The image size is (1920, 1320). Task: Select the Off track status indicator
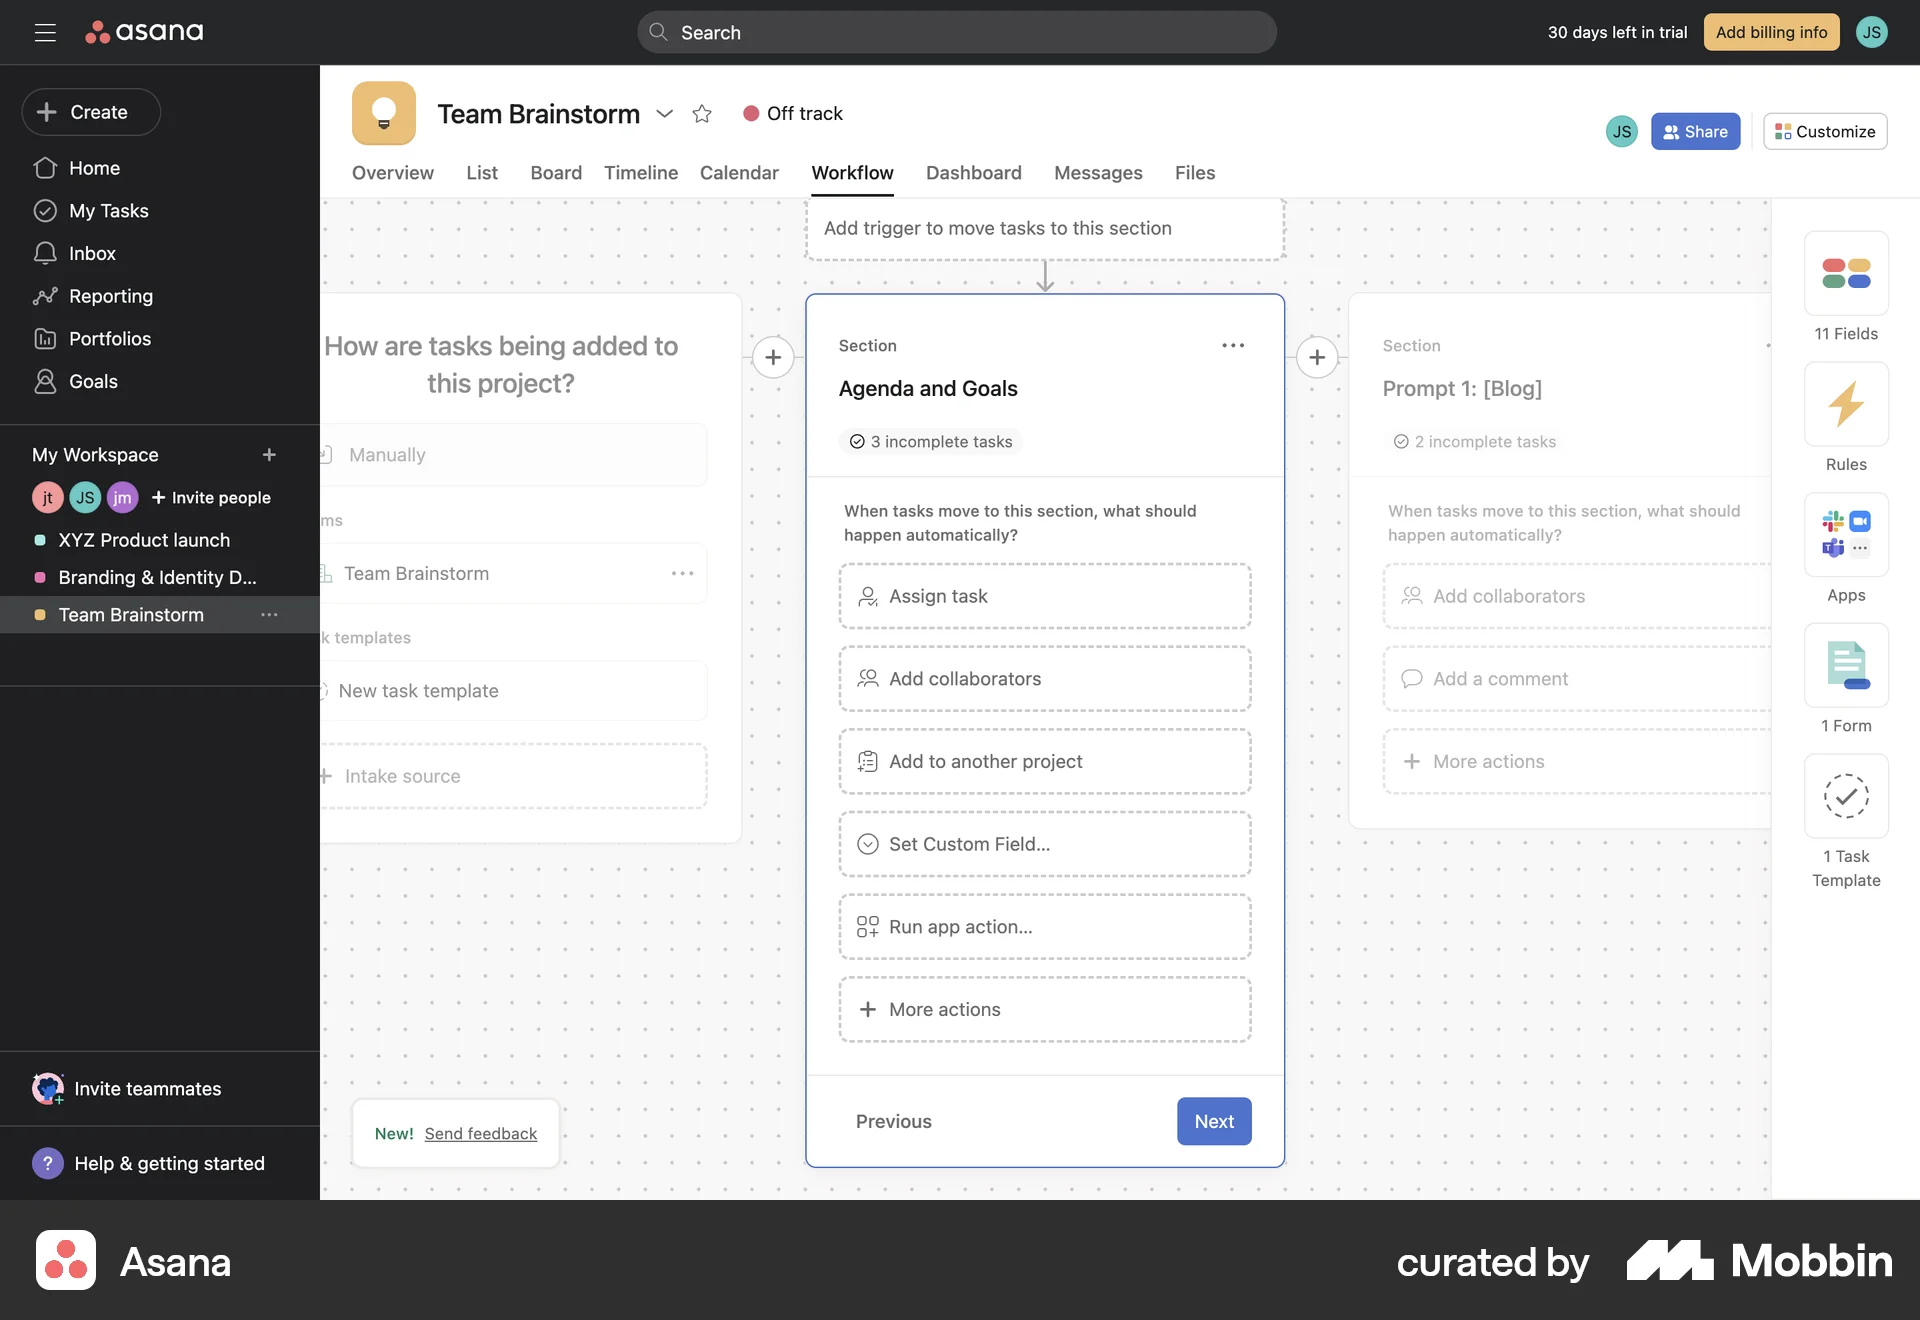pos(792,113)
